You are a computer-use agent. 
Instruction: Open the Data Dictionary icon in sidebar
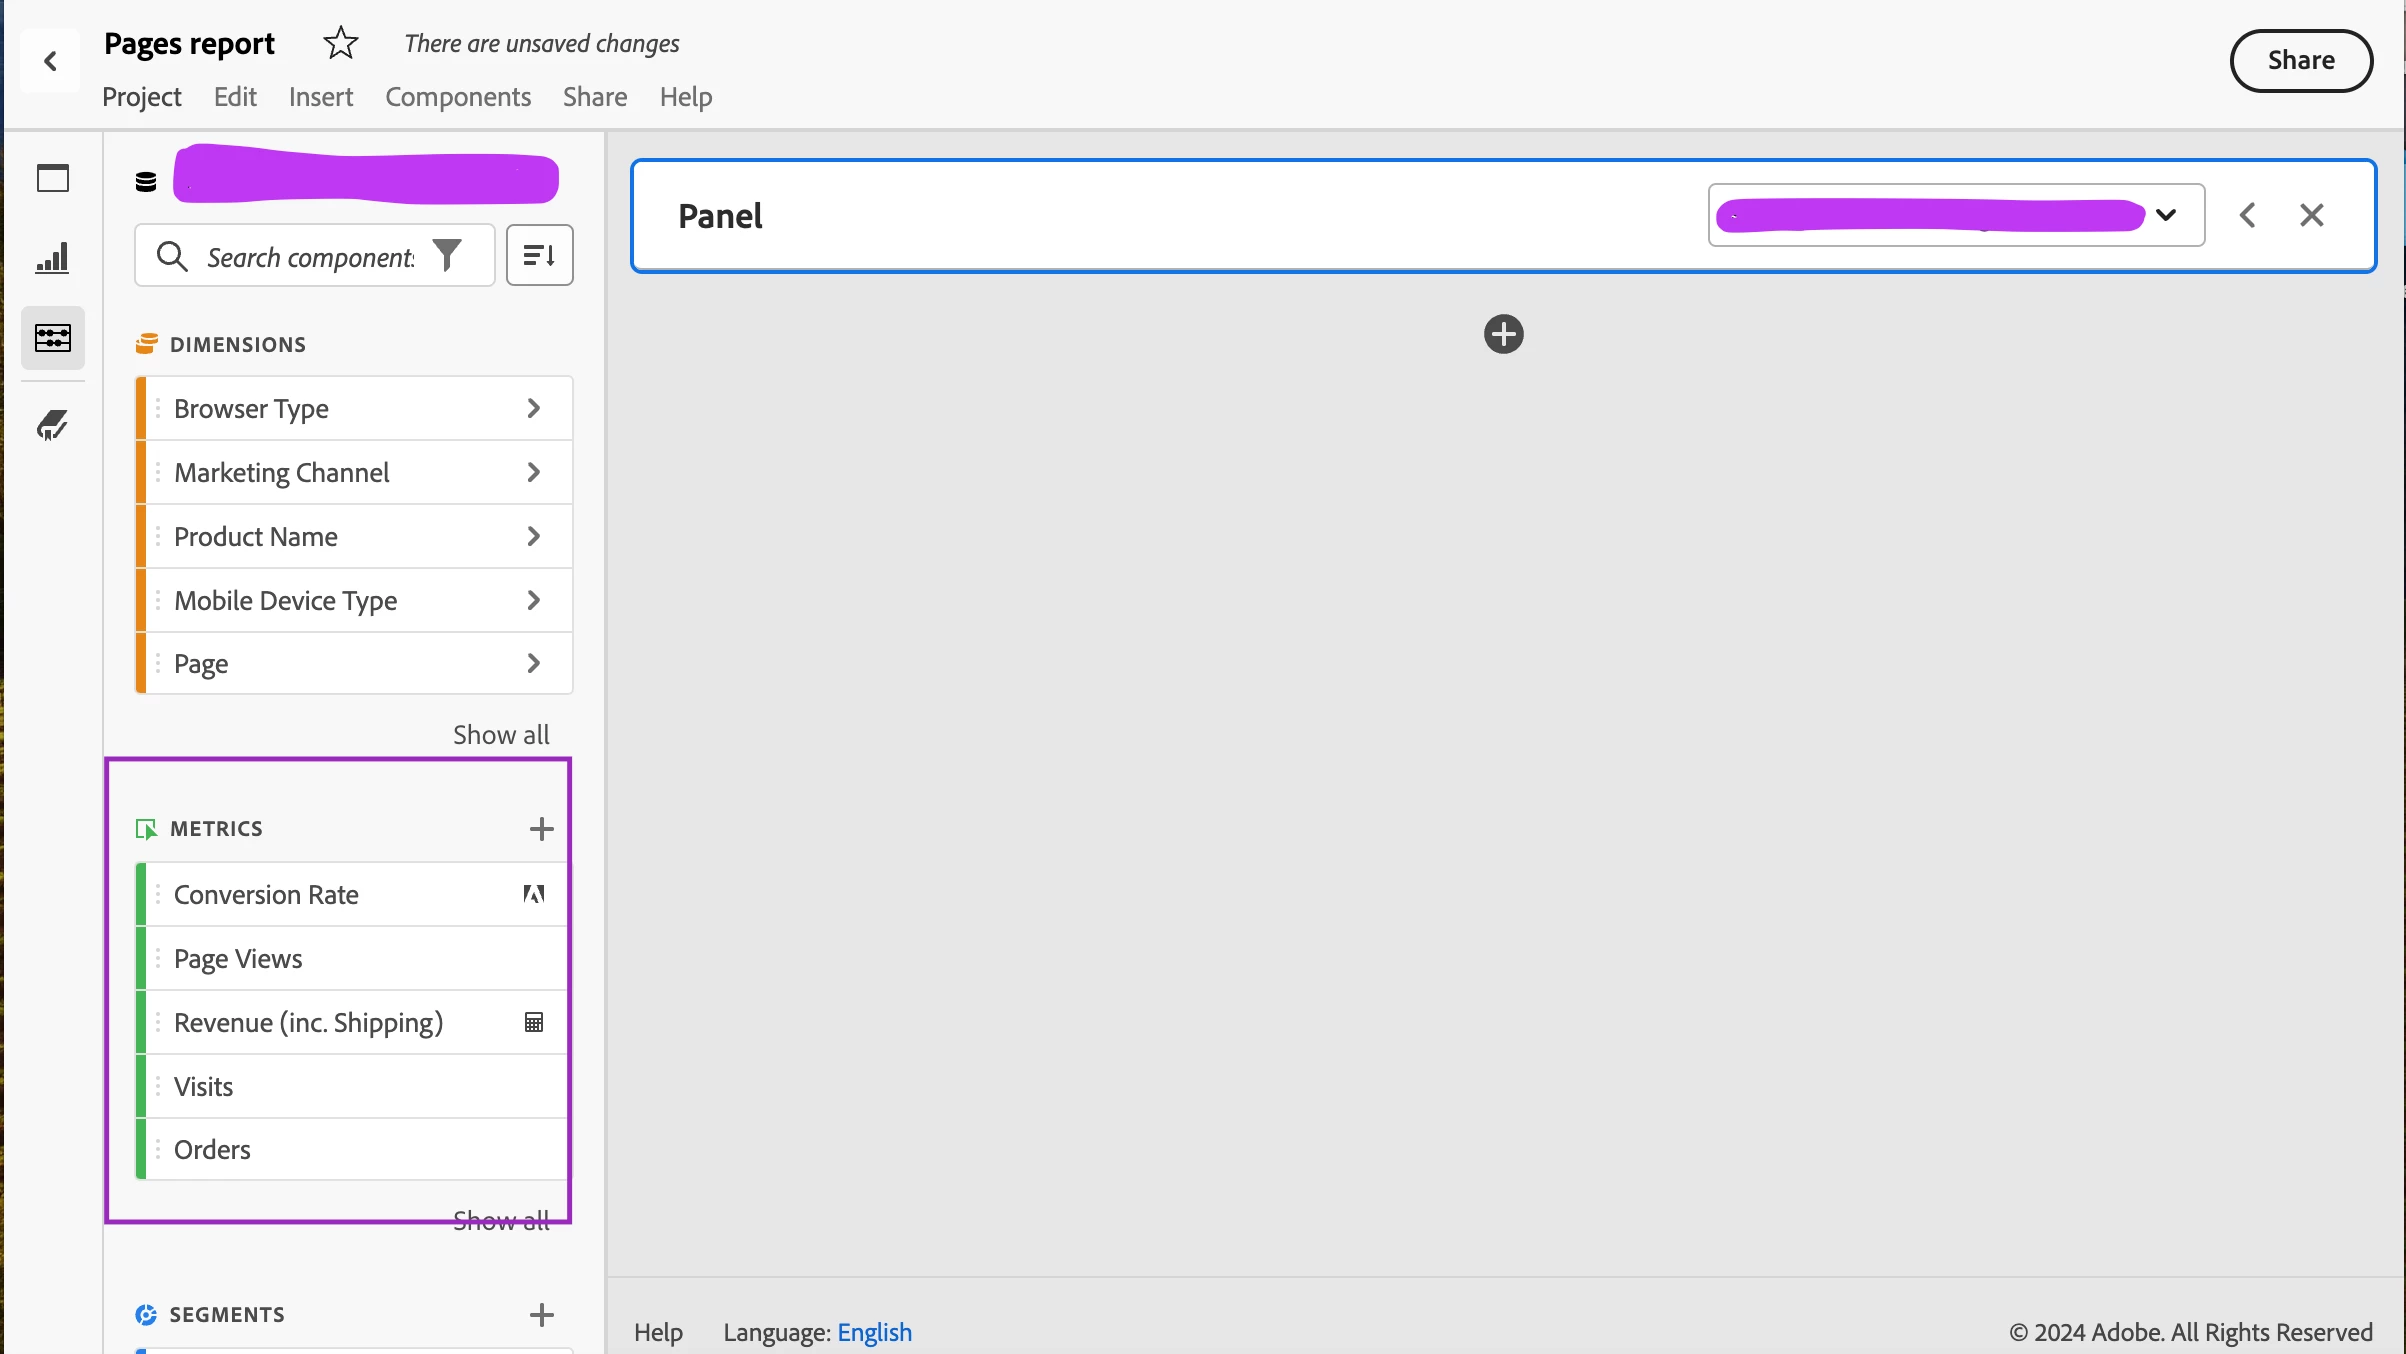click(x=52, y=426)
